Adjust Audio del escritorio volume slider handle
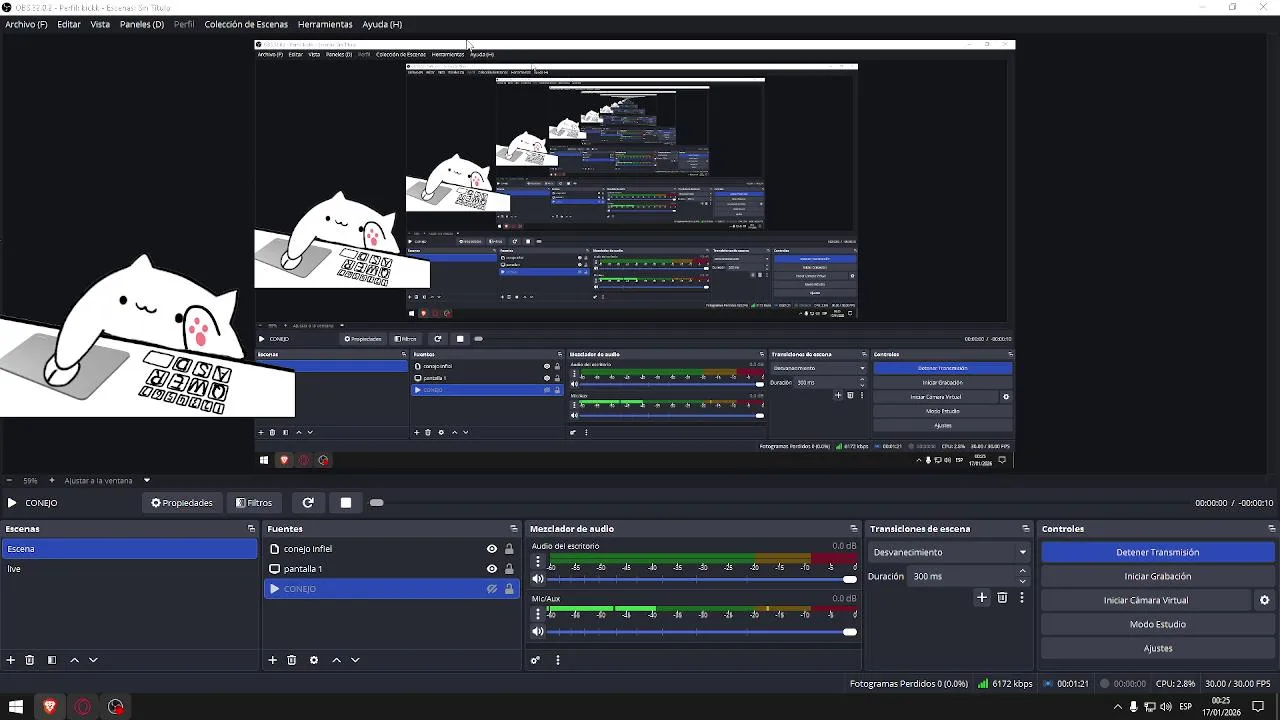1280x720 pixels. [x=850, y=579]
